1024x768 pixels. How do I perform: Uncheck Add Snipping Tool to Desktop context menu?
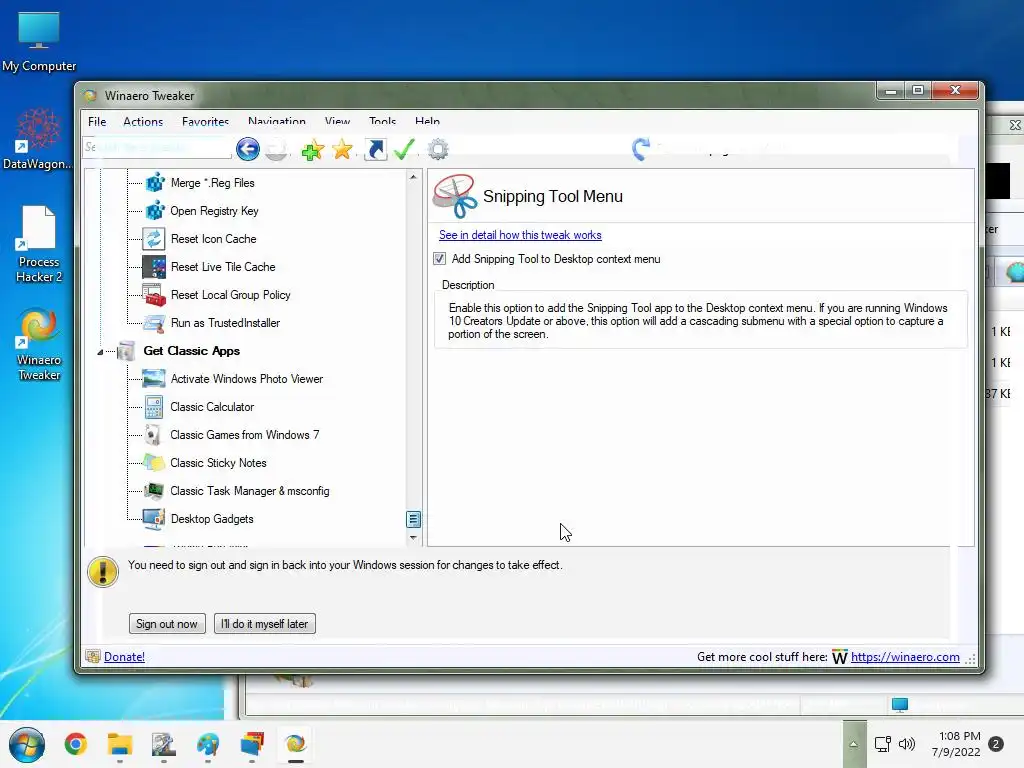[x=440, y=259]
